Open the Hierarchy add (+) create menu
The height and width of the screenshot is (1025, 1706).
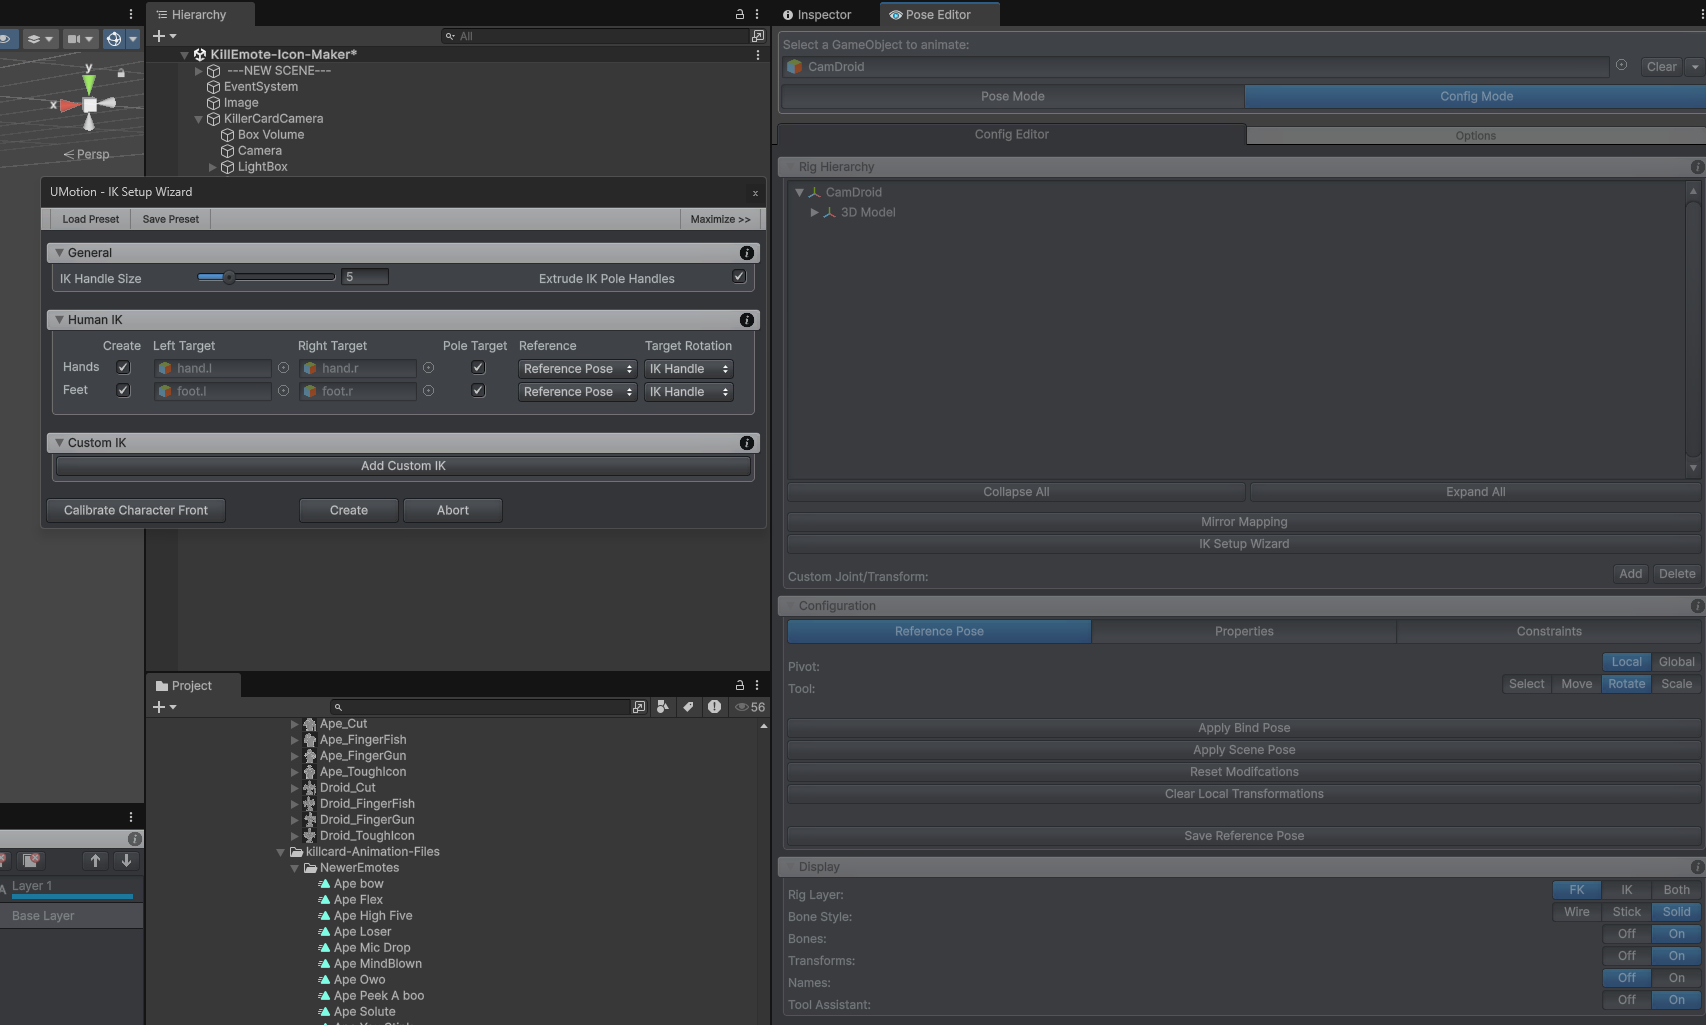[x=164, y=36]
